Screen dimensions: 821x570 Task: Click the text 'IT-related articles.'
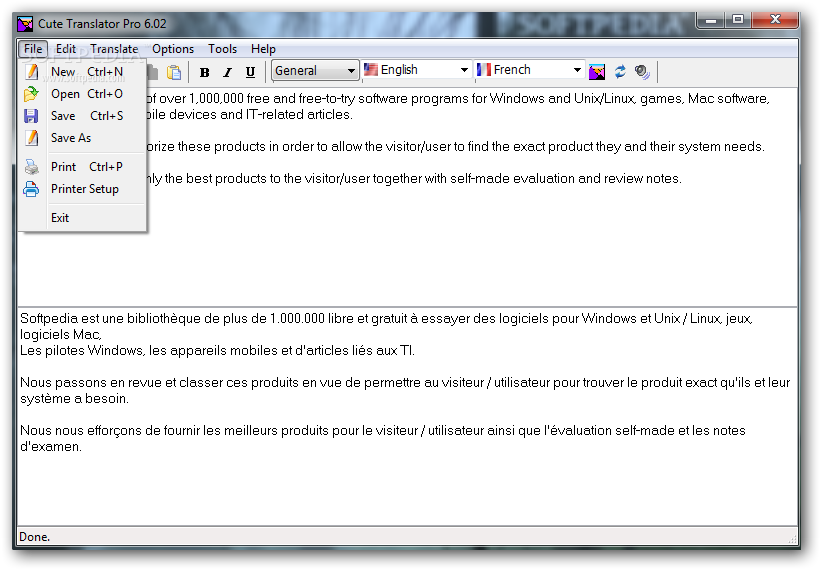[299, 115]
